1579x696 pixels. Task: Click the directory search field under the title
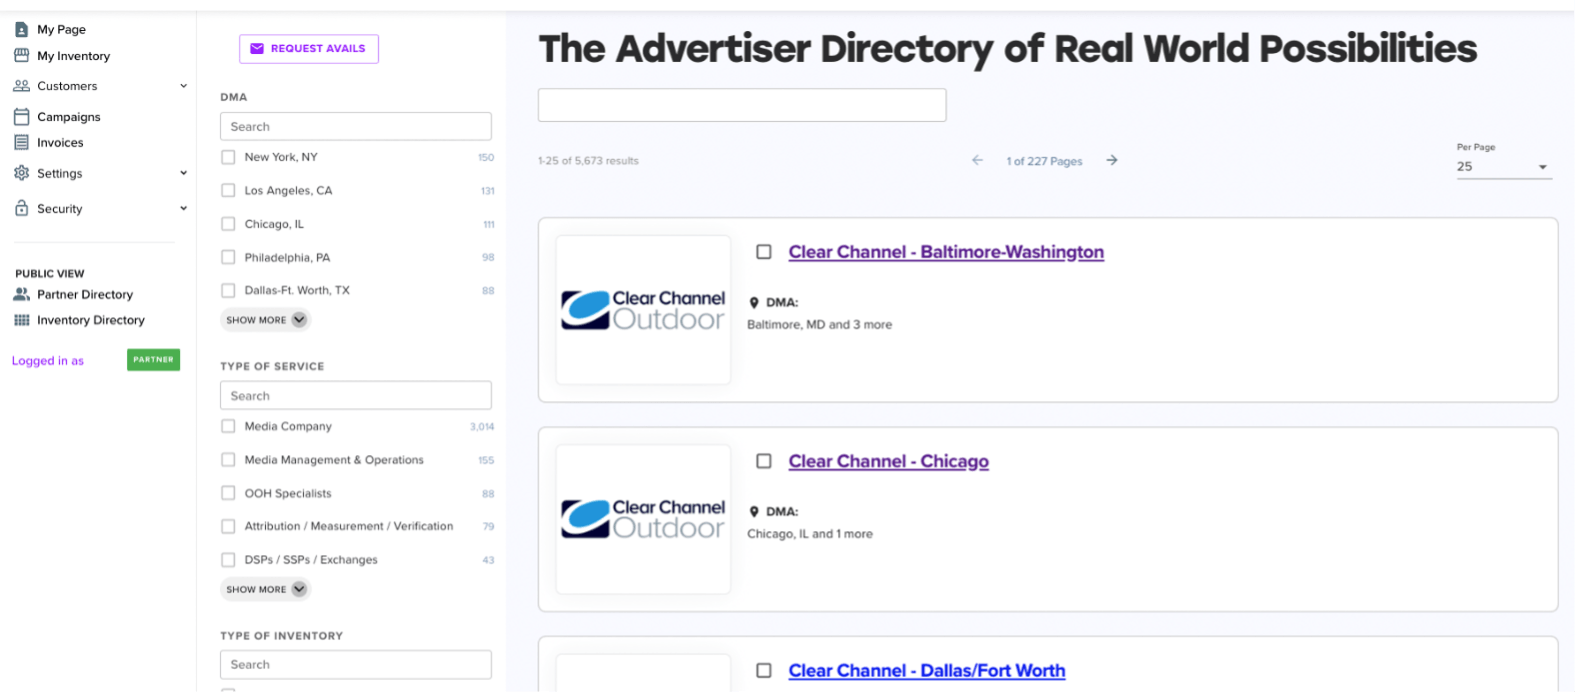coord(741,105)
